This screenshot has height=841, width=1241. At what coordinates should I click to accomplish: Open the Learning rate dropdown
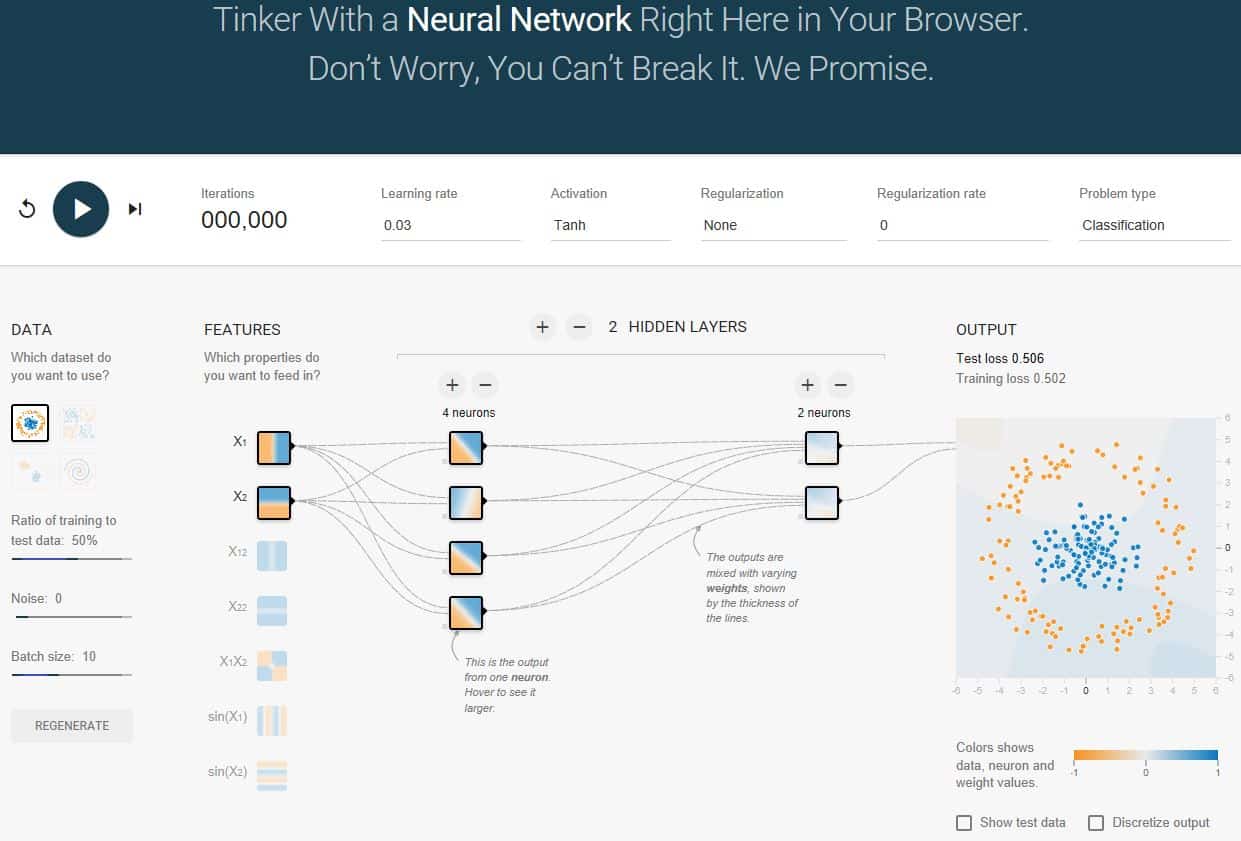[450, 226]
